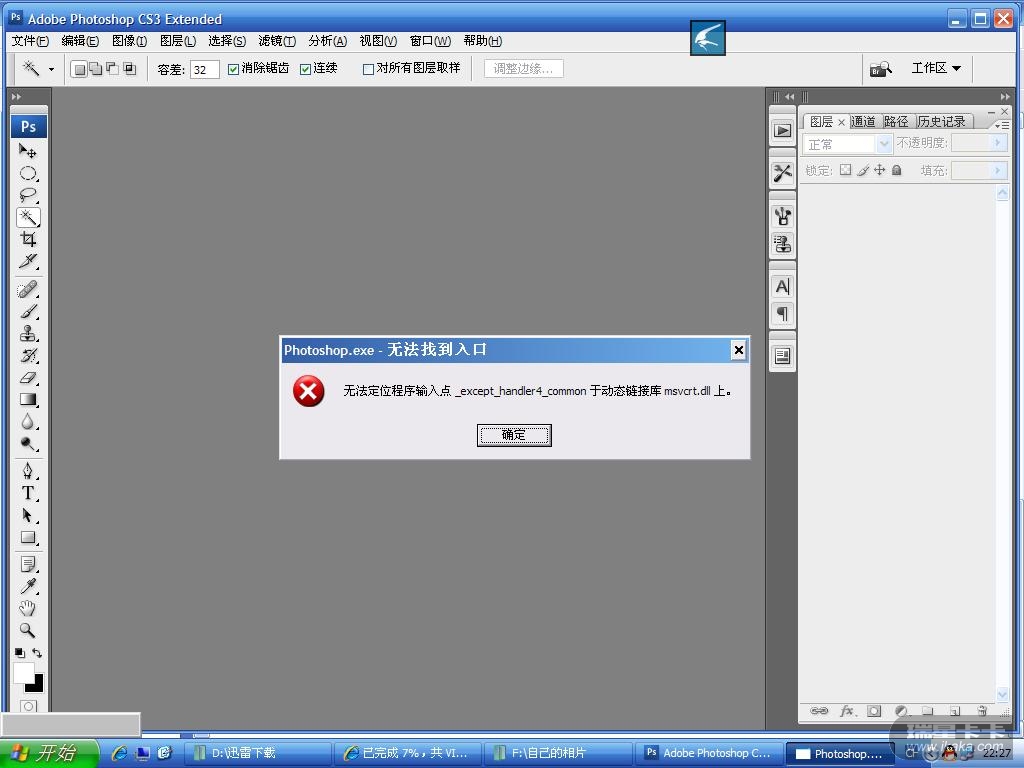Select the Slice tool
Viewport: 1024px width, 768px height.
click(x=27, y=261)
